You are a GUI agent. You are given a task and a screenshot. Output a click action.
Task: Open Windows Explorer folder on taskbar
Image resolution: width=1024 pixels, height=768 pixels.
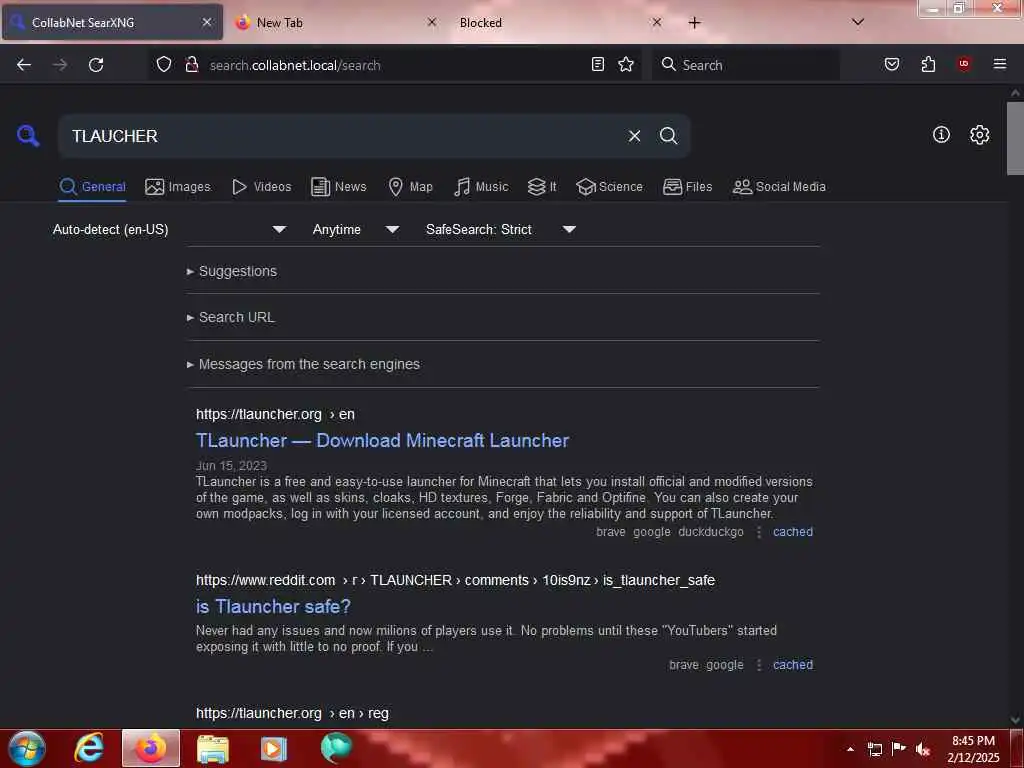[213, 749]
